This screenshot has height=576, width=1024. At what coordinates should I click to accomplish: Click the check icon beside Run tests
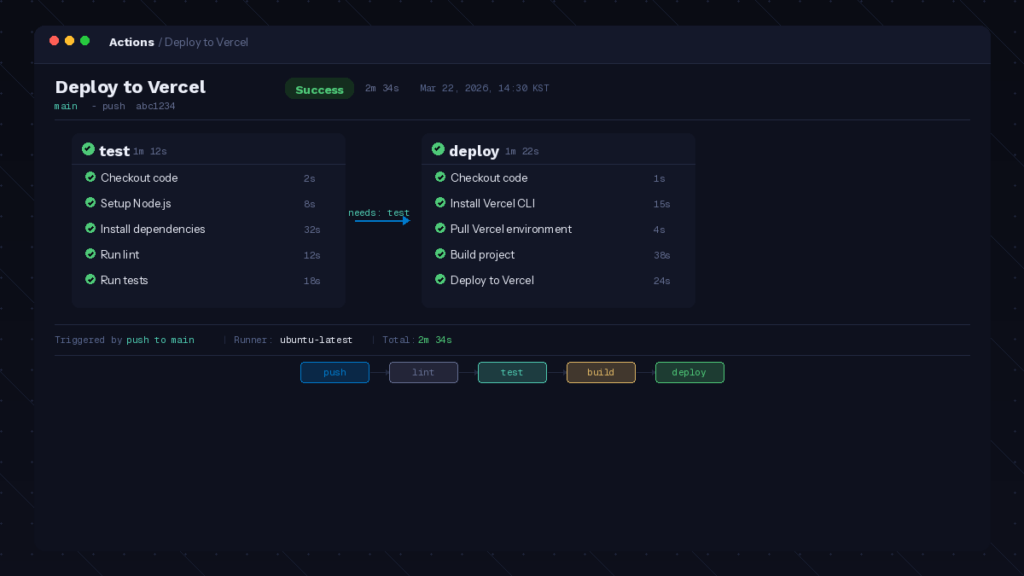91,280
